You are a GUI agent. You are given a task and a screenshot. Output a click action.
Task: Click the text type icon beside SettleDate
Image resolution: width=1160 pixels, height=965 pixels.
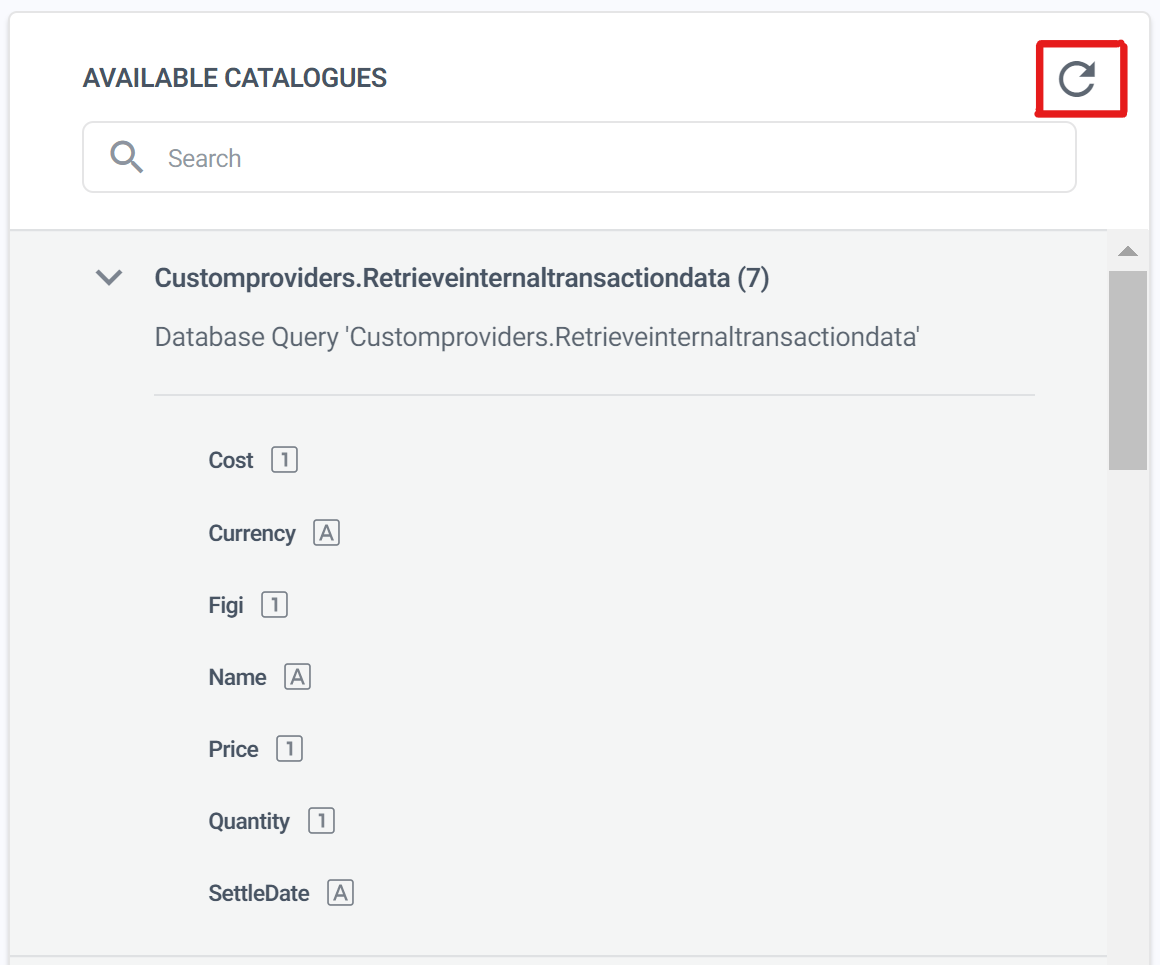(x=341, y=893)
